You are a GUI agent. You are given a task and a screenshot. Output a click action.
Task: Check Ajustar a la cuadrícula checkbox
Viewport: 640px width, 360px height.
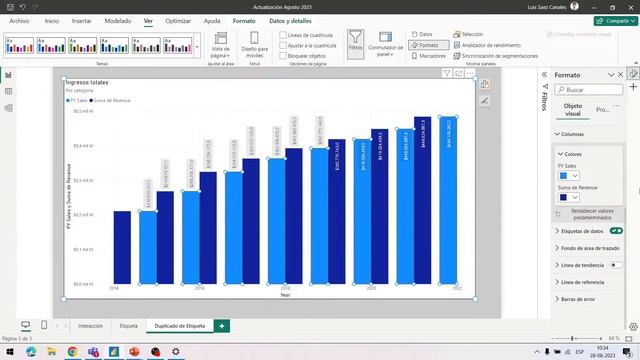click(283, 45)
